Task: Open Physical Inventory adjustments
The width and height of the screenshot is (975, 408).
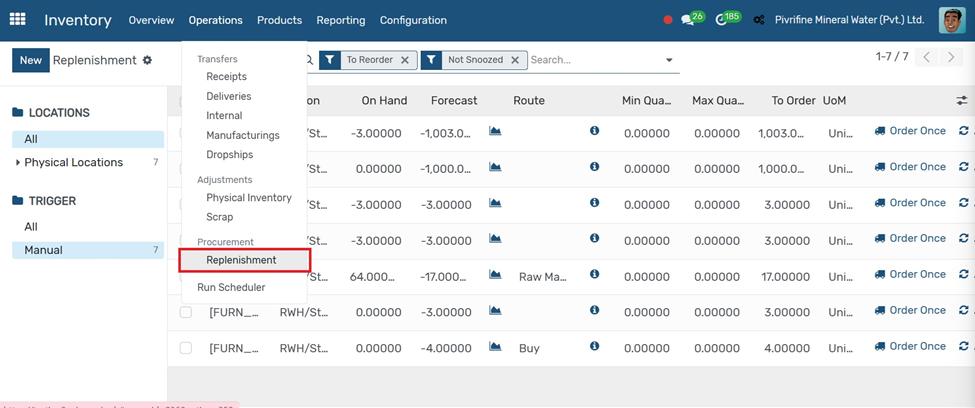Action: [249, 198]
